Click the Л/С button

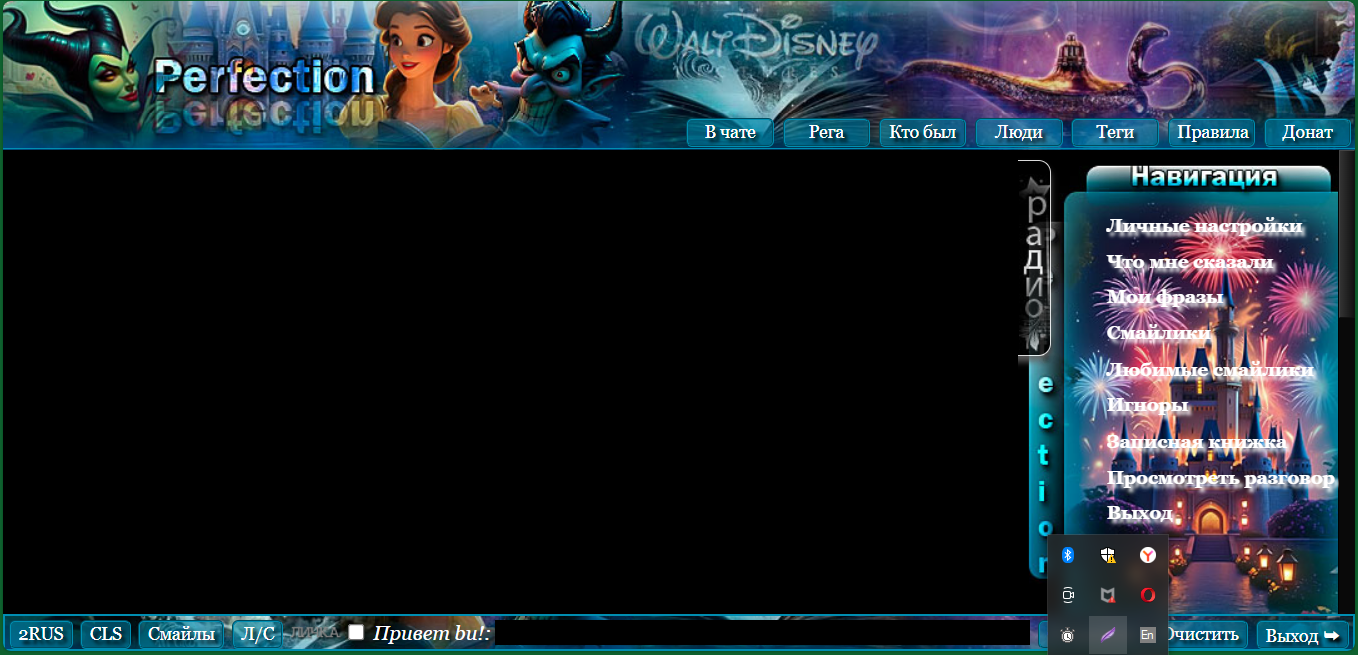(258, 634)
